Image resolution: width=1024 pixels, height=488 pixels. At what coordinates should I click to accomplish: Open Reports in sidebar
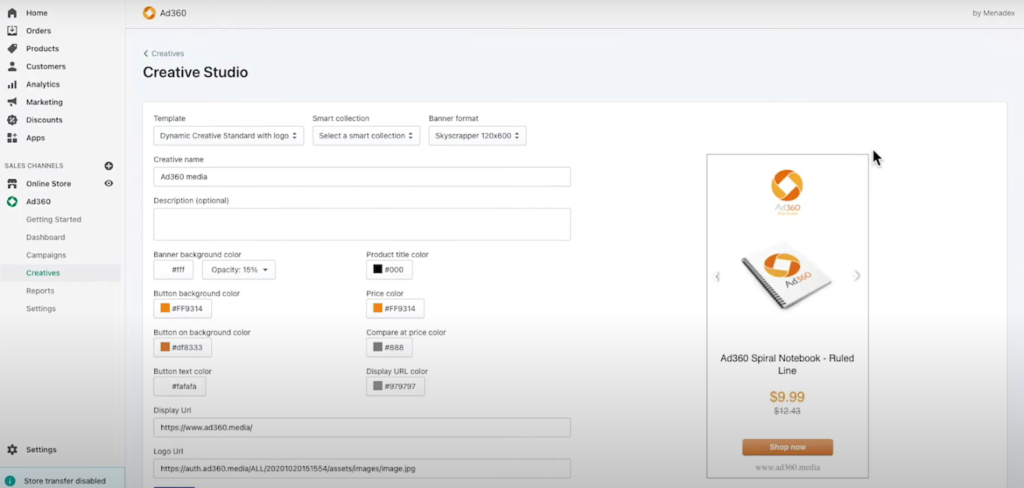pos(40,291)
